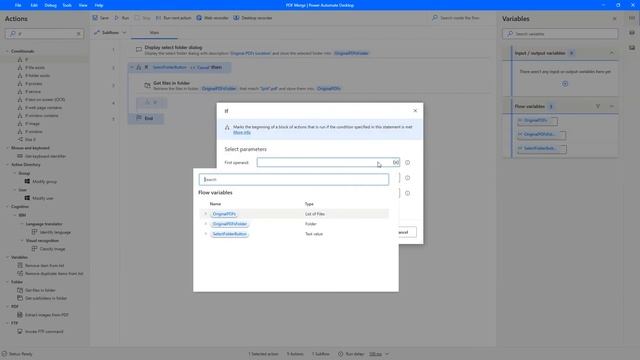This screenshot has width=640, height=360.
Task: Select the Classify image action
Action: 52,249
